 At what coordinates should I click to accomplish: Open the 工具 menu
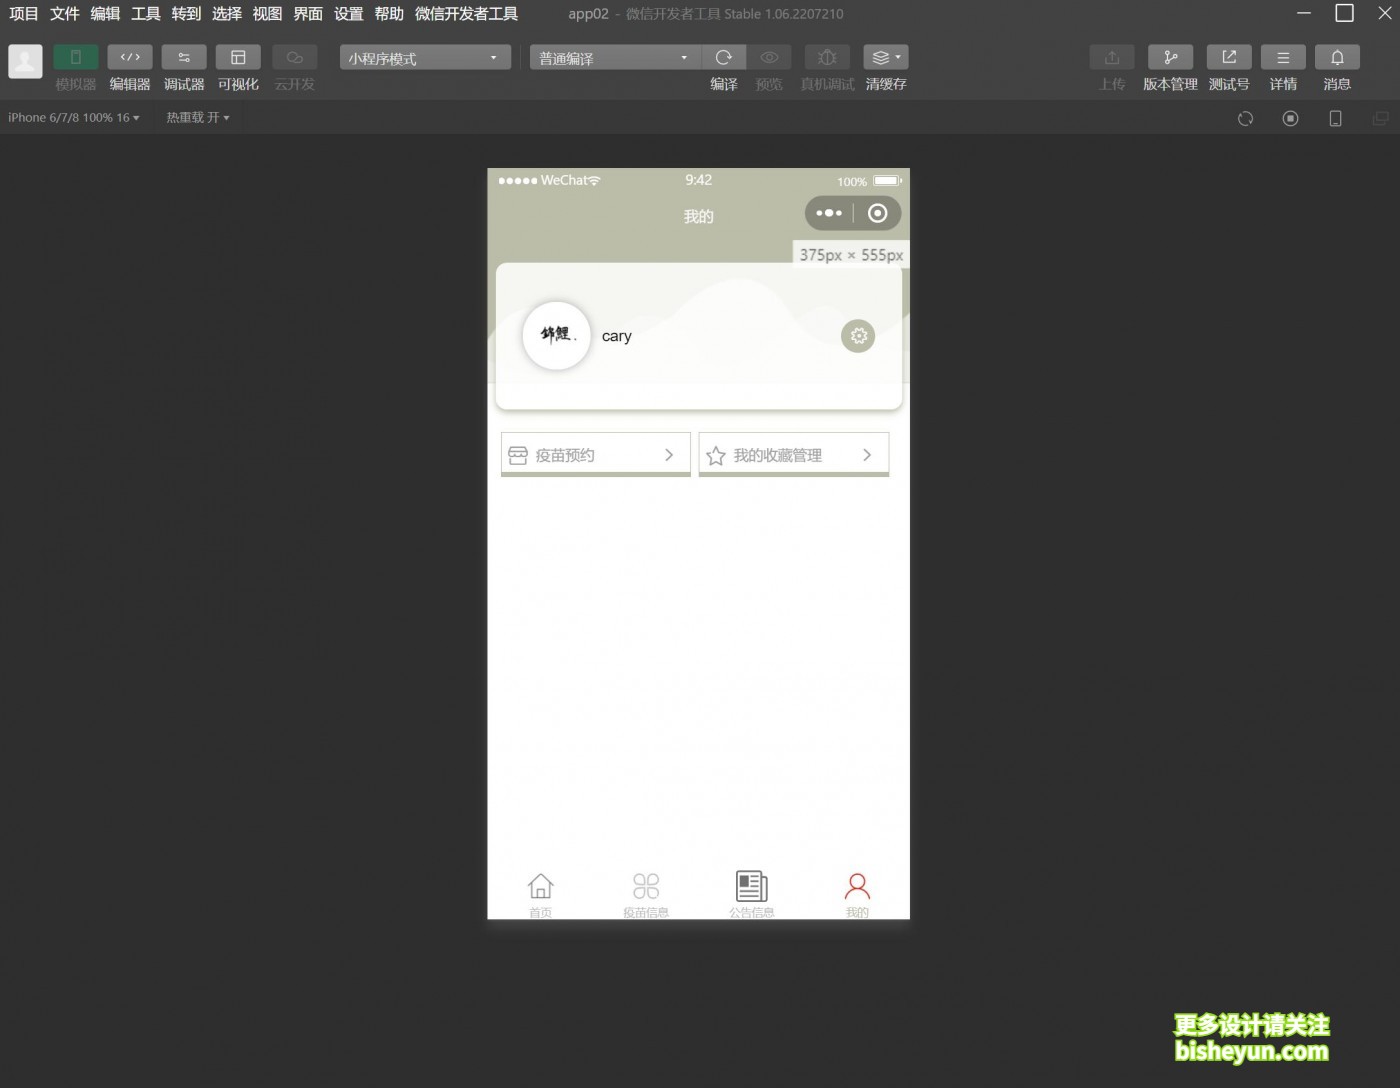[x=145, y=14]
